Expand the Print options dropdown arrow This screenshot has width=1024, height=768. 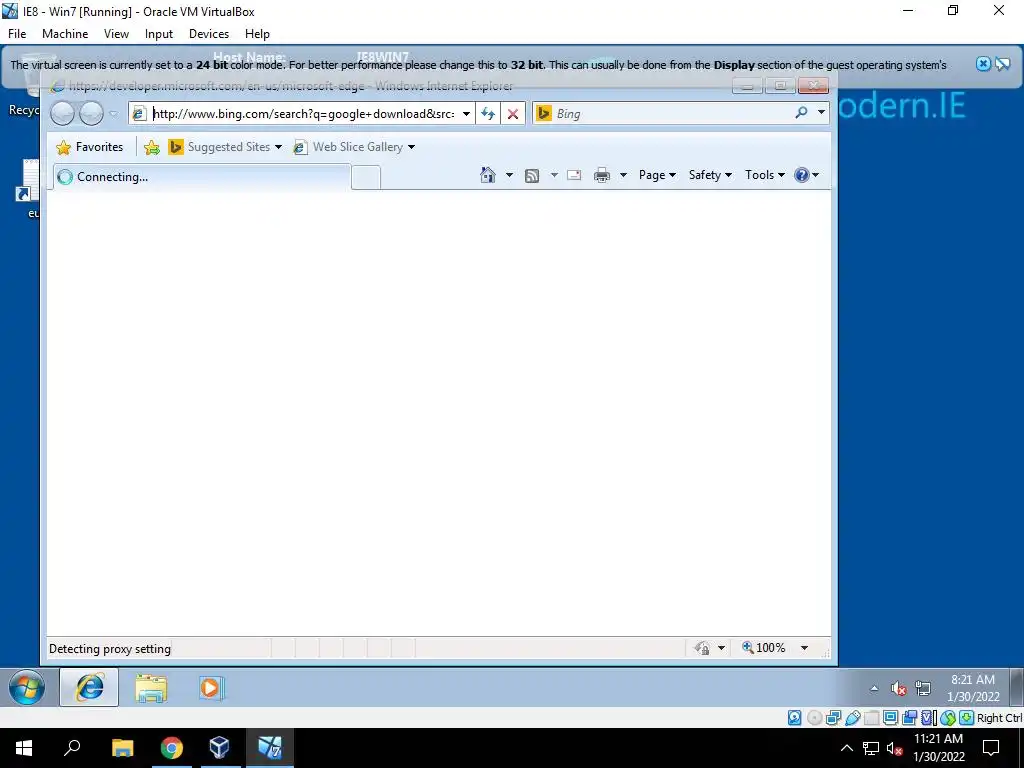(623, 175)
